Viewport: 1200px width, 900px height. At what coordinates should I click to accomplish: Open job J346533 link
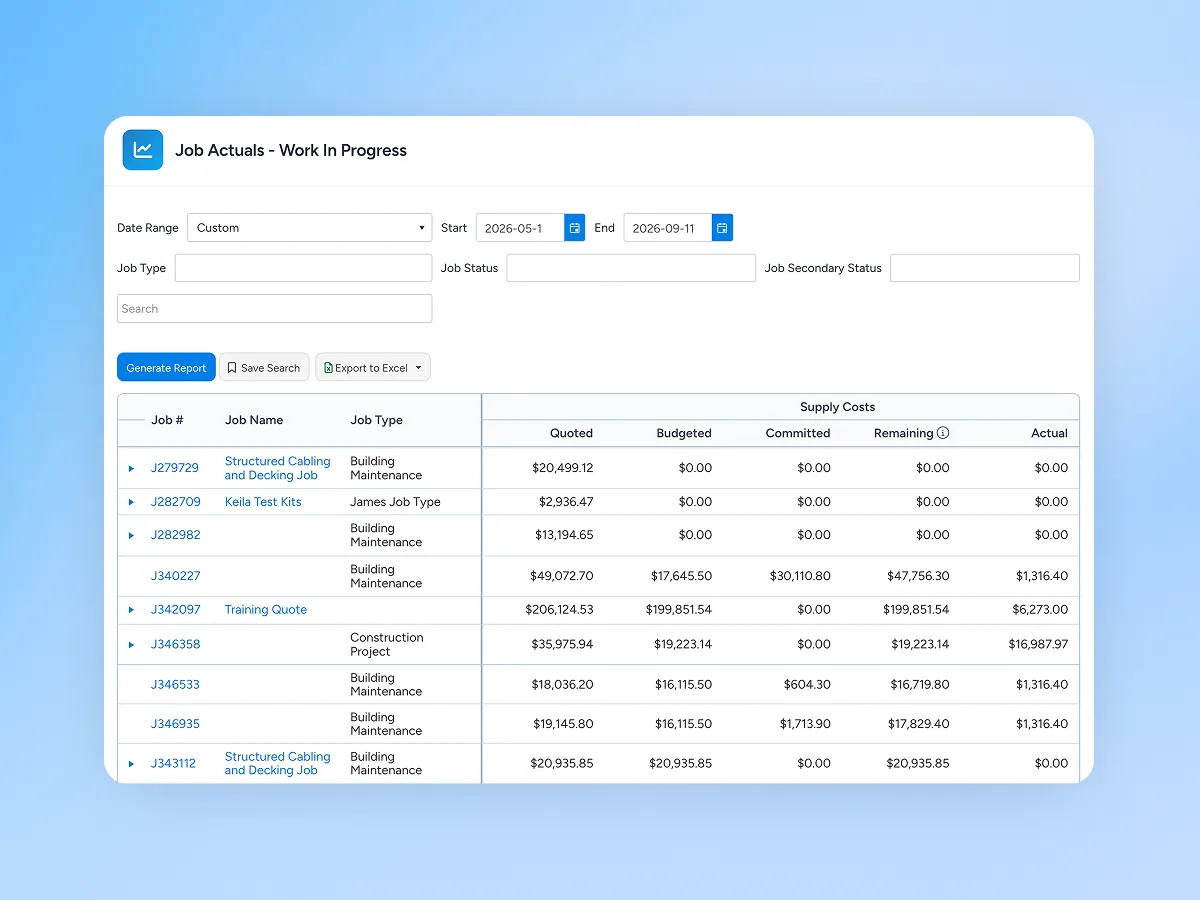click(175, 685)
